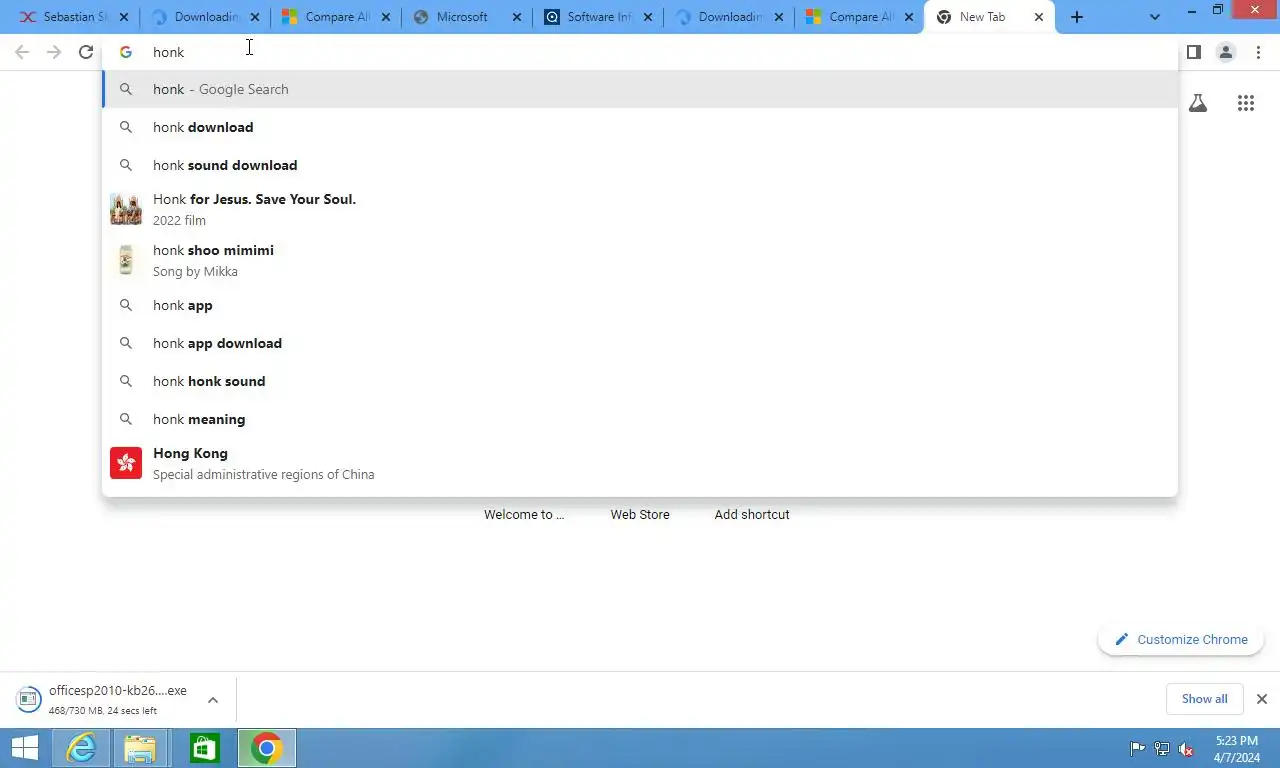Select the honk - Google Search suggestion
The height and width of the screenshot is (768, 1280).
tap(640, 89)
